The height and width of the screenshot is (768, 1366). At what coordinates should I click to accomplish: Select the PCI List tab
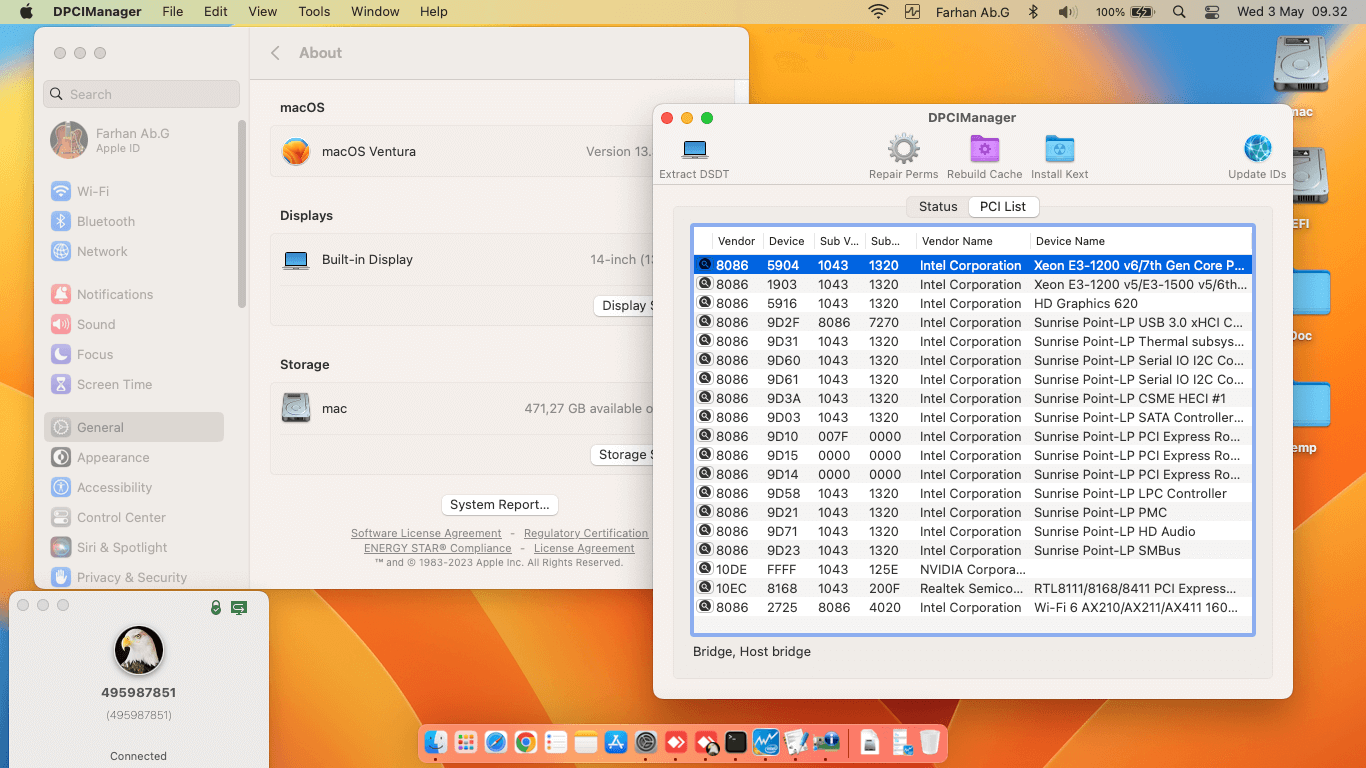click(1002, 206)
